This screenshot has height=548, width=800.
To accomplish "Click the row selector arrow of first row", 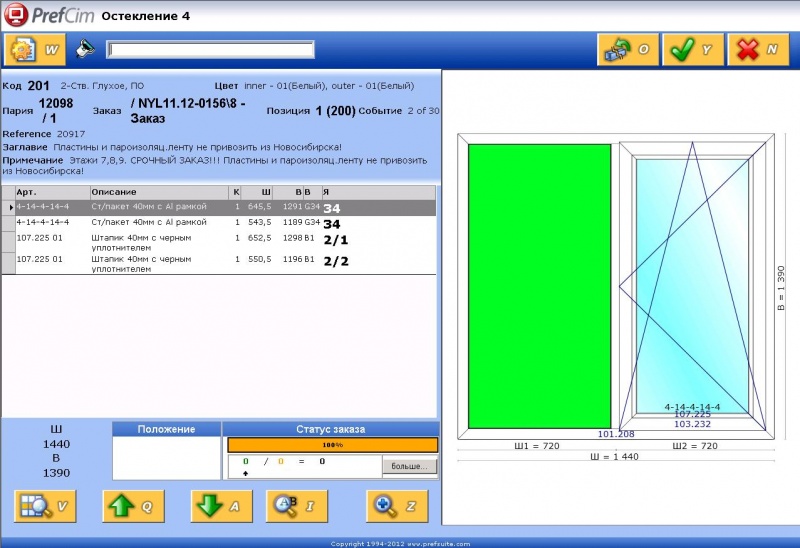I will (9, 208).
